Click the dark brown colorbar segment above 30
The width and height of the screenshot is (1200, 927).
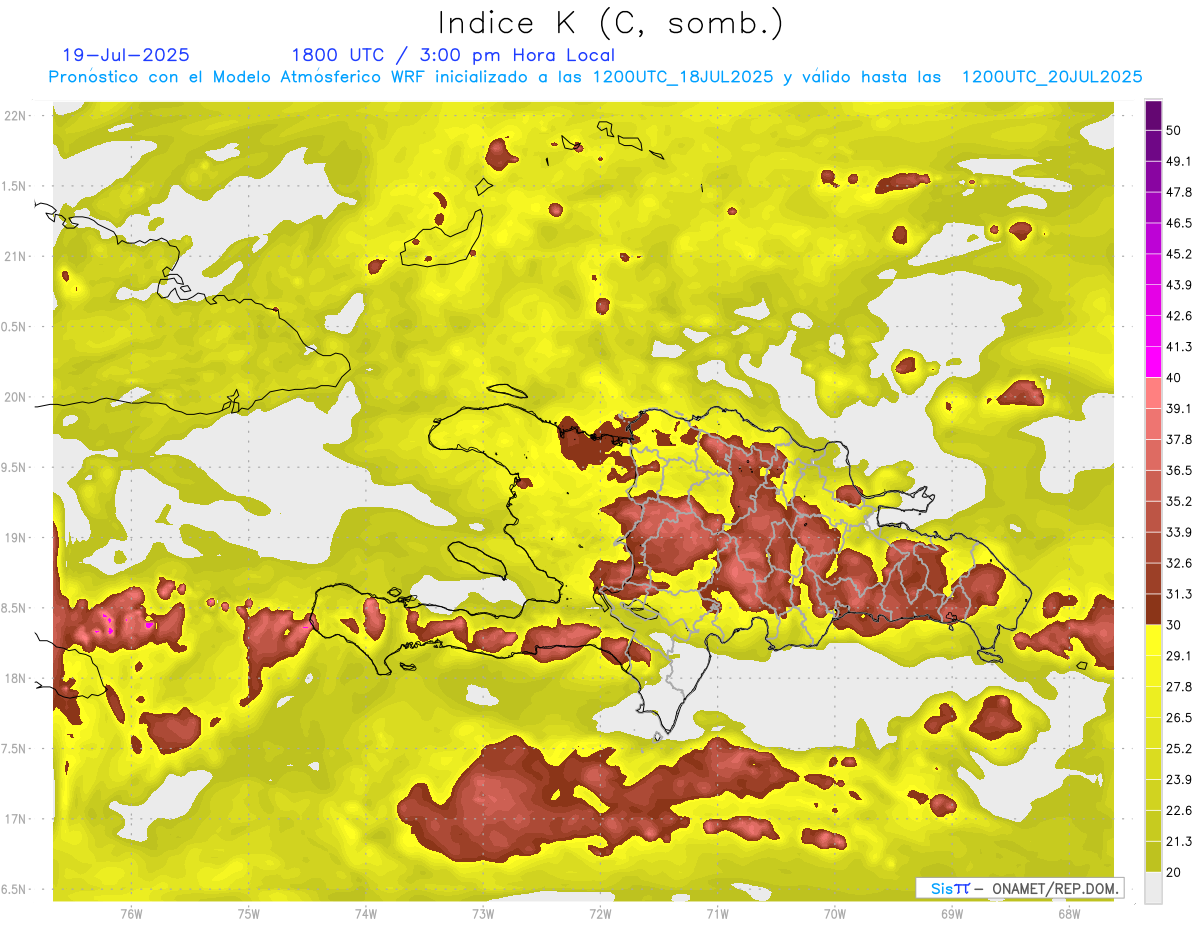coord(1154,609)
